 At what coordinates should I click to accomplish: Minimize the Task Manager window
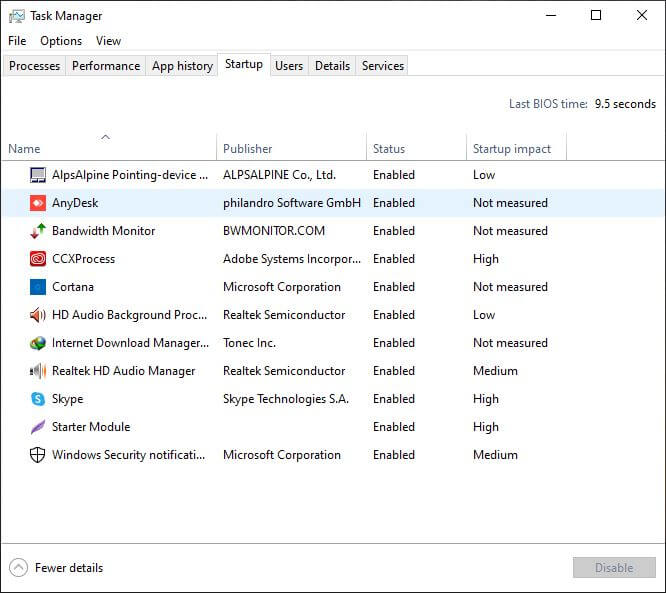click(551, 16)
